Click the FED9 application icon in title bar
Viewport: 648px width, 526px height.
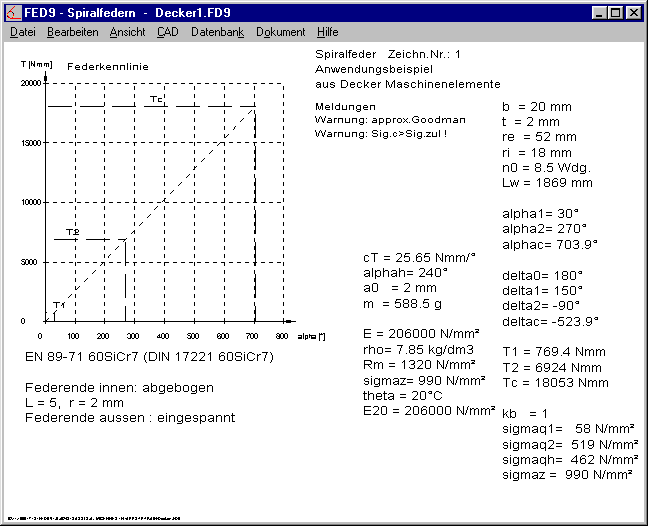tap(14, 12)
